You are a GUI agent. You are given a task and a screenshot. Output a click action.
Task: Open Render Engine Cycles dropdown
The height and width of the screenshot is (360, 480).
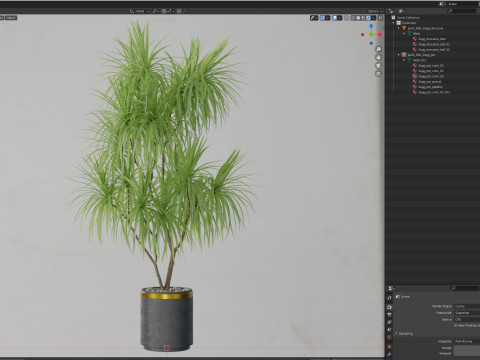(x=467, y=306)
